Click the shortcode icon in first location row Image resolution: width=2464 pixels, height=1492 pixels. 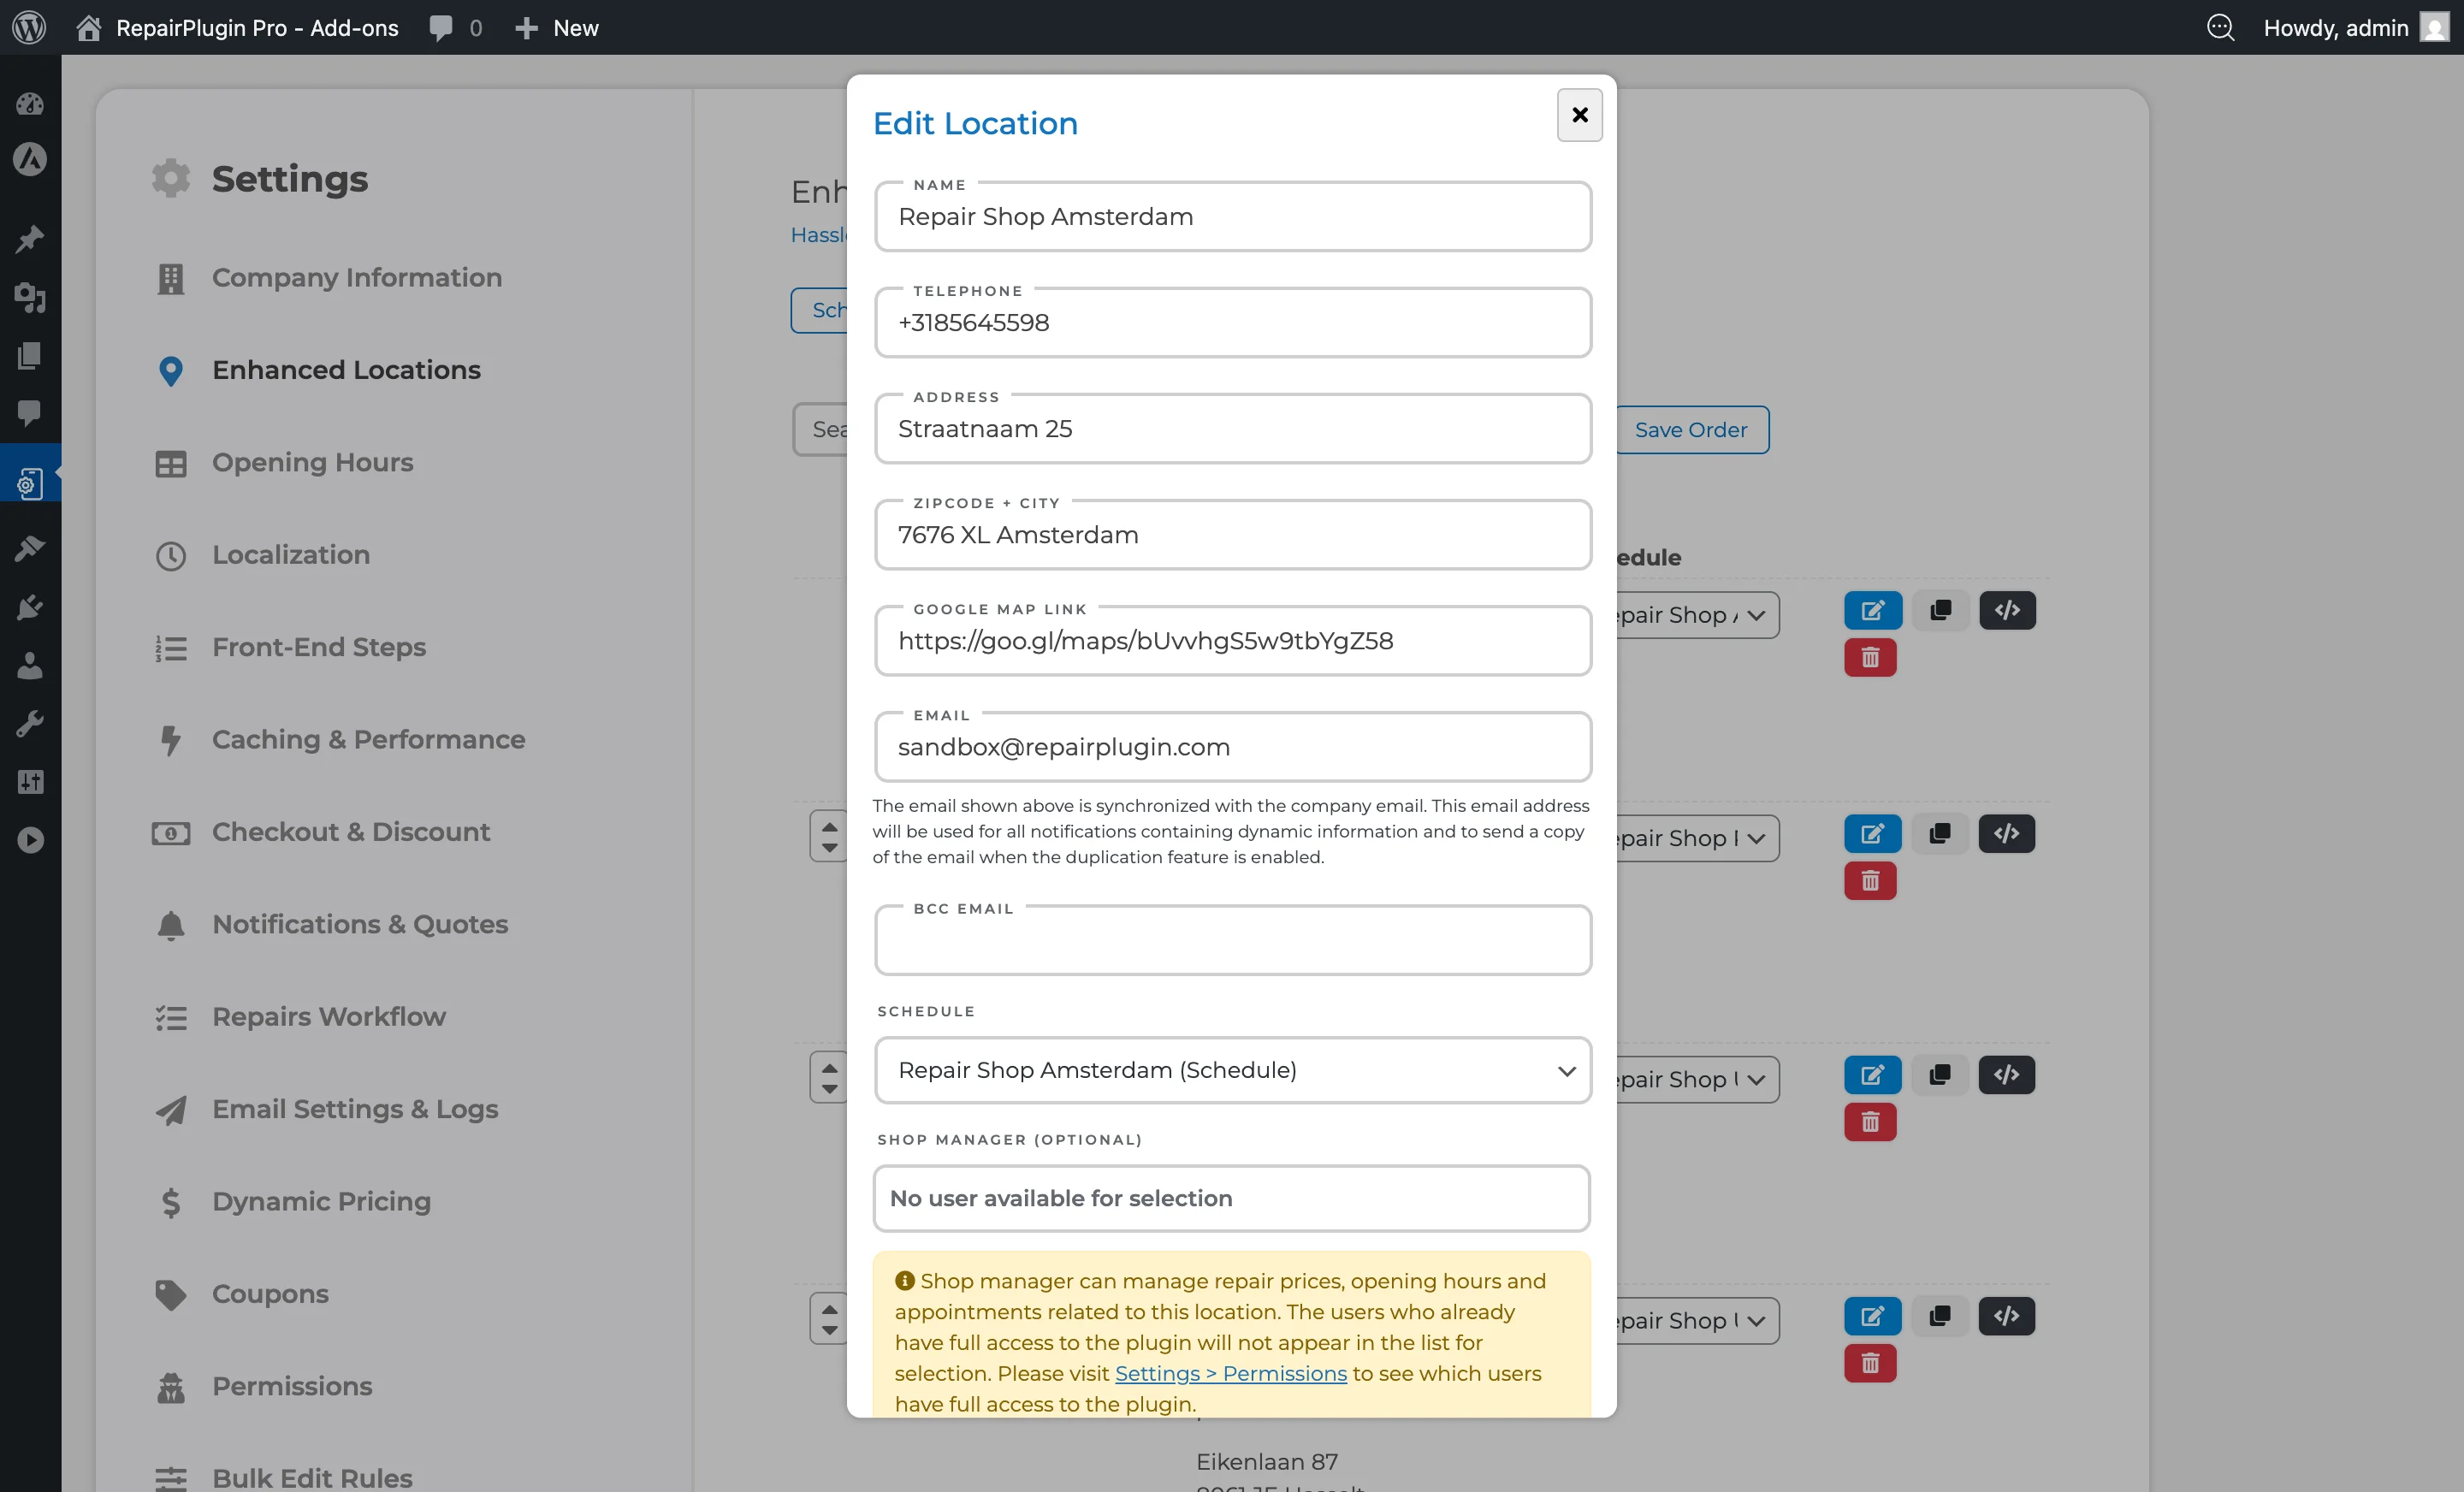pos(2006,610)
